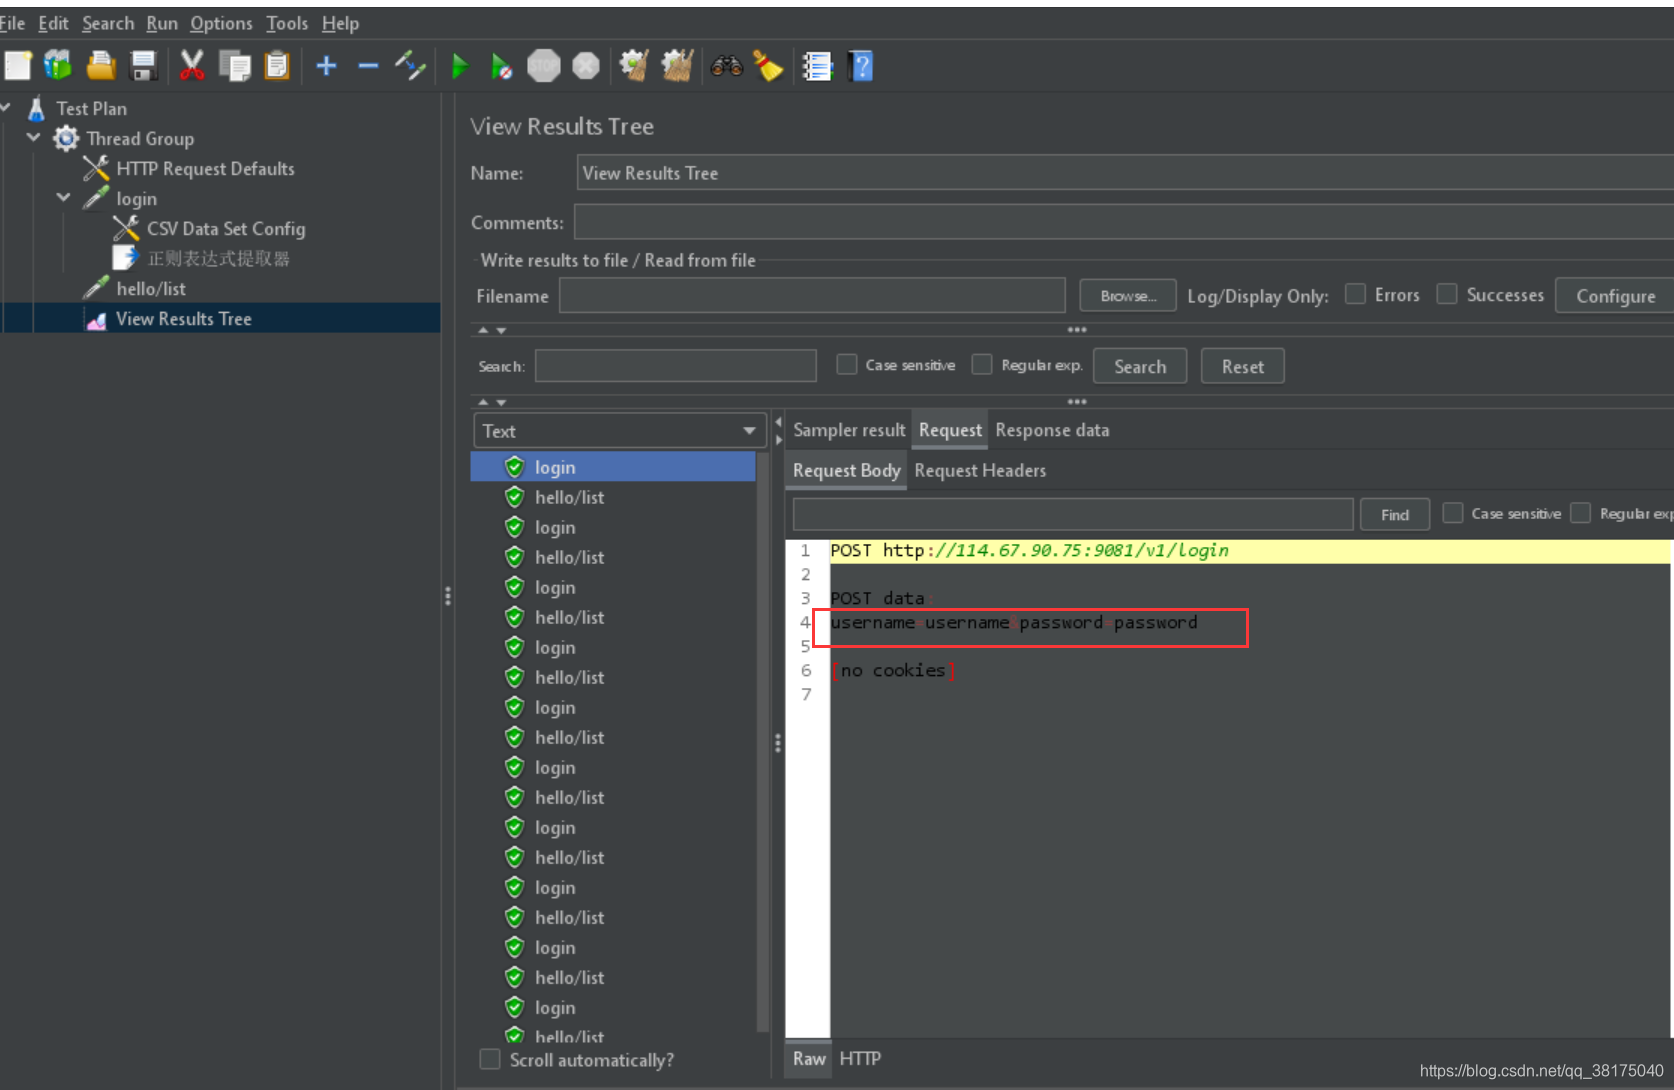Open the Options menu

pos(221,23)
